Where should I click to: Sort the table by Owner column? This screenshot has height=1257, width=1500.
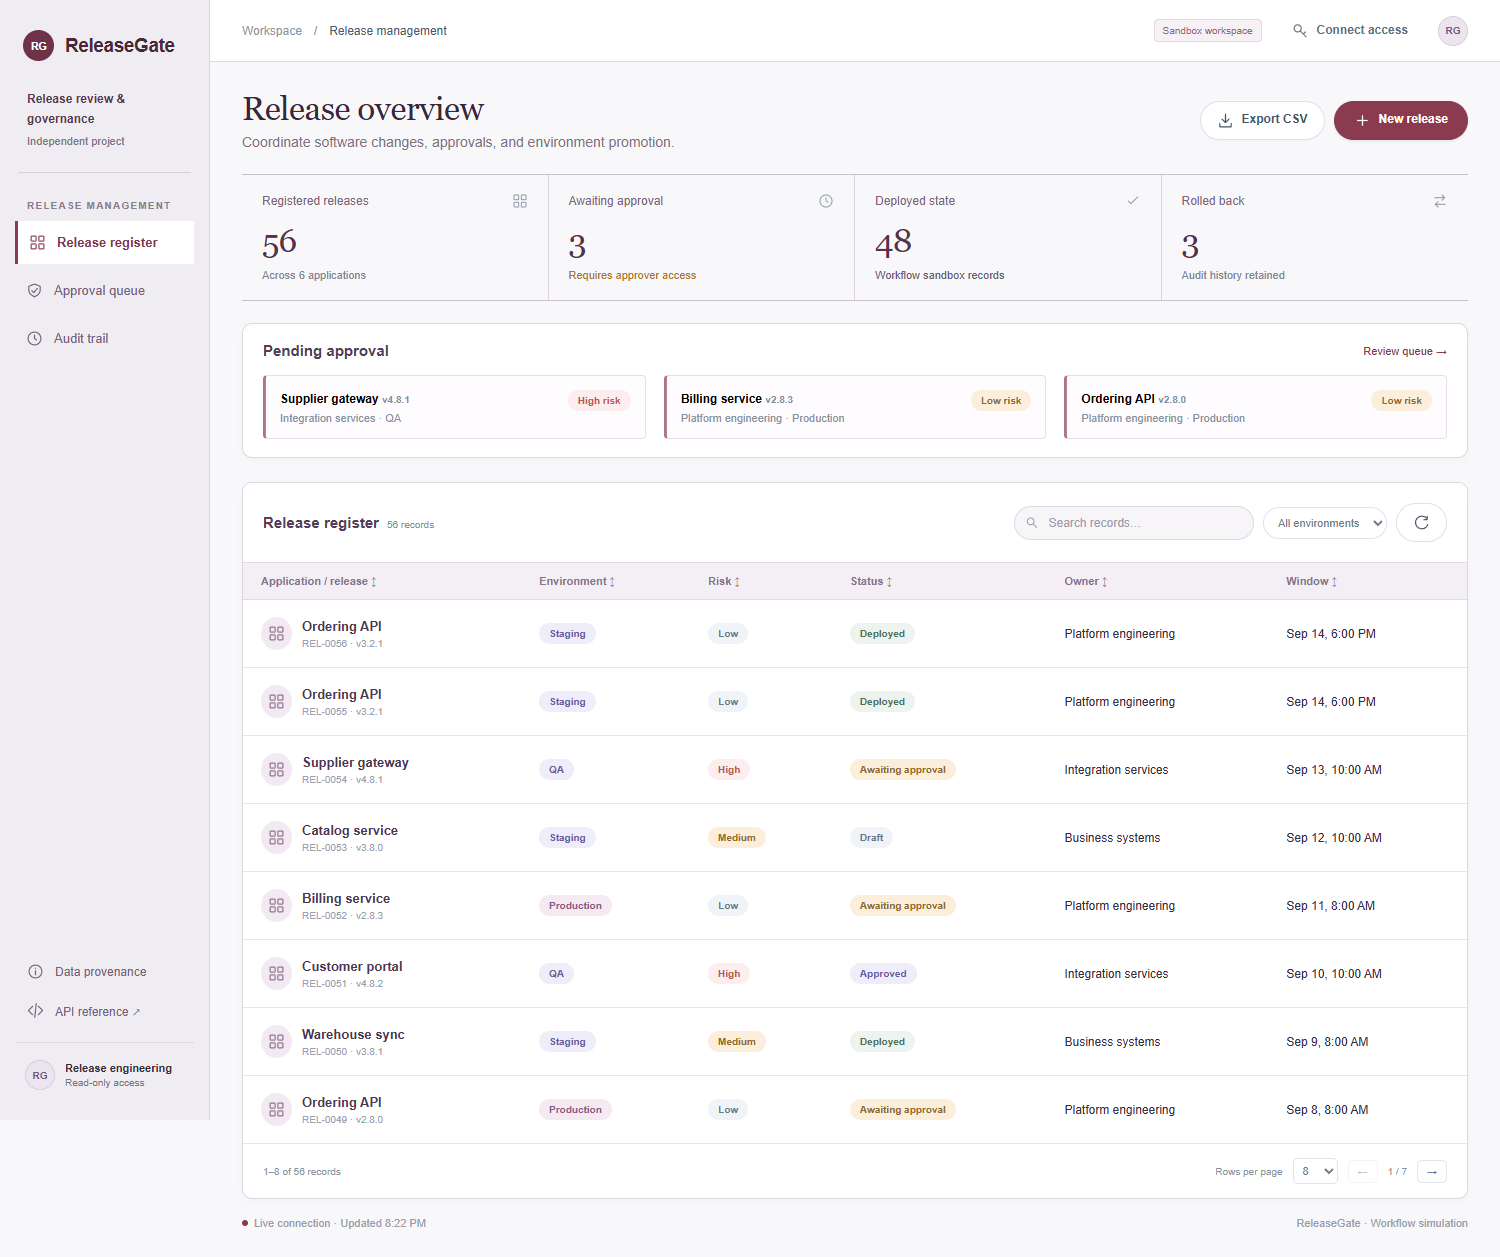[1086, 581]
